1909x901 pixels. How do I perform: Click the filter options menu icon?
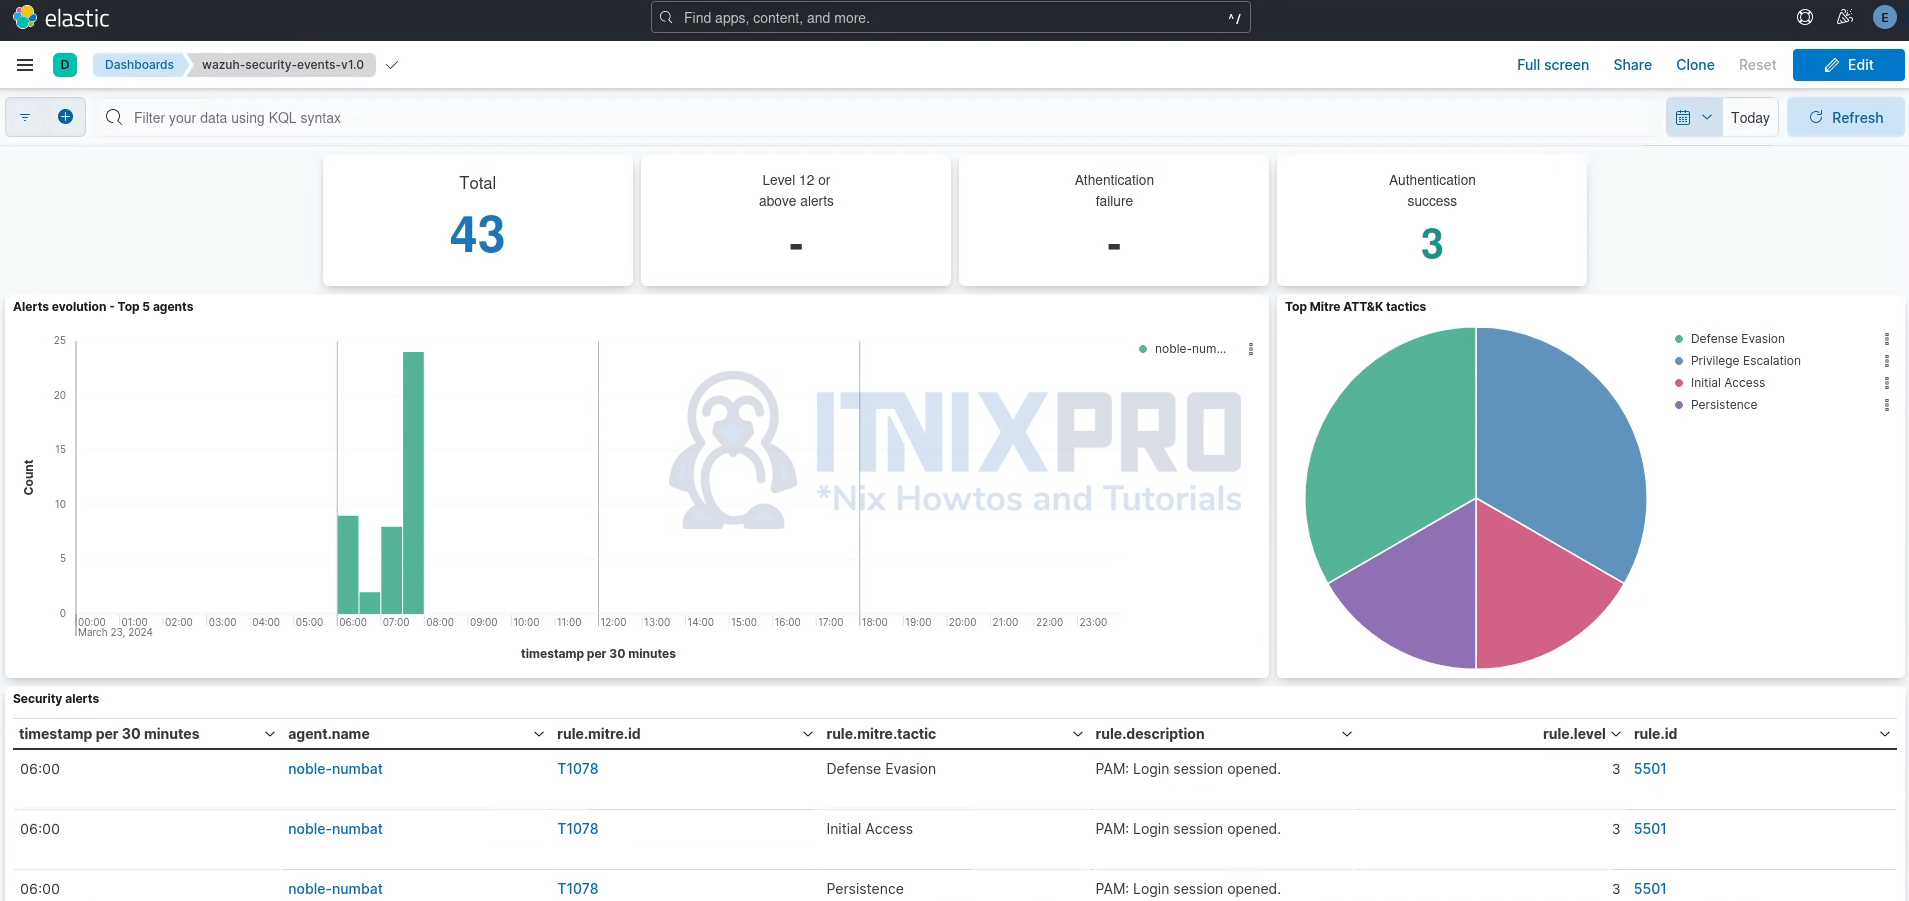25,117
